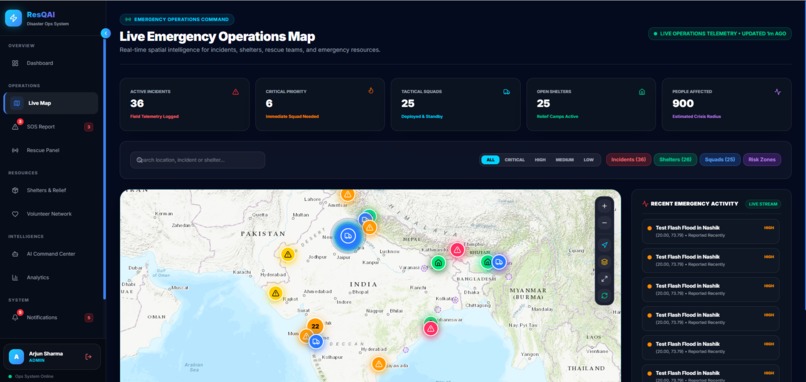806x382 pixels.
Task: Click the Critical Priority flame icon
Action: (x=371, y=91)
